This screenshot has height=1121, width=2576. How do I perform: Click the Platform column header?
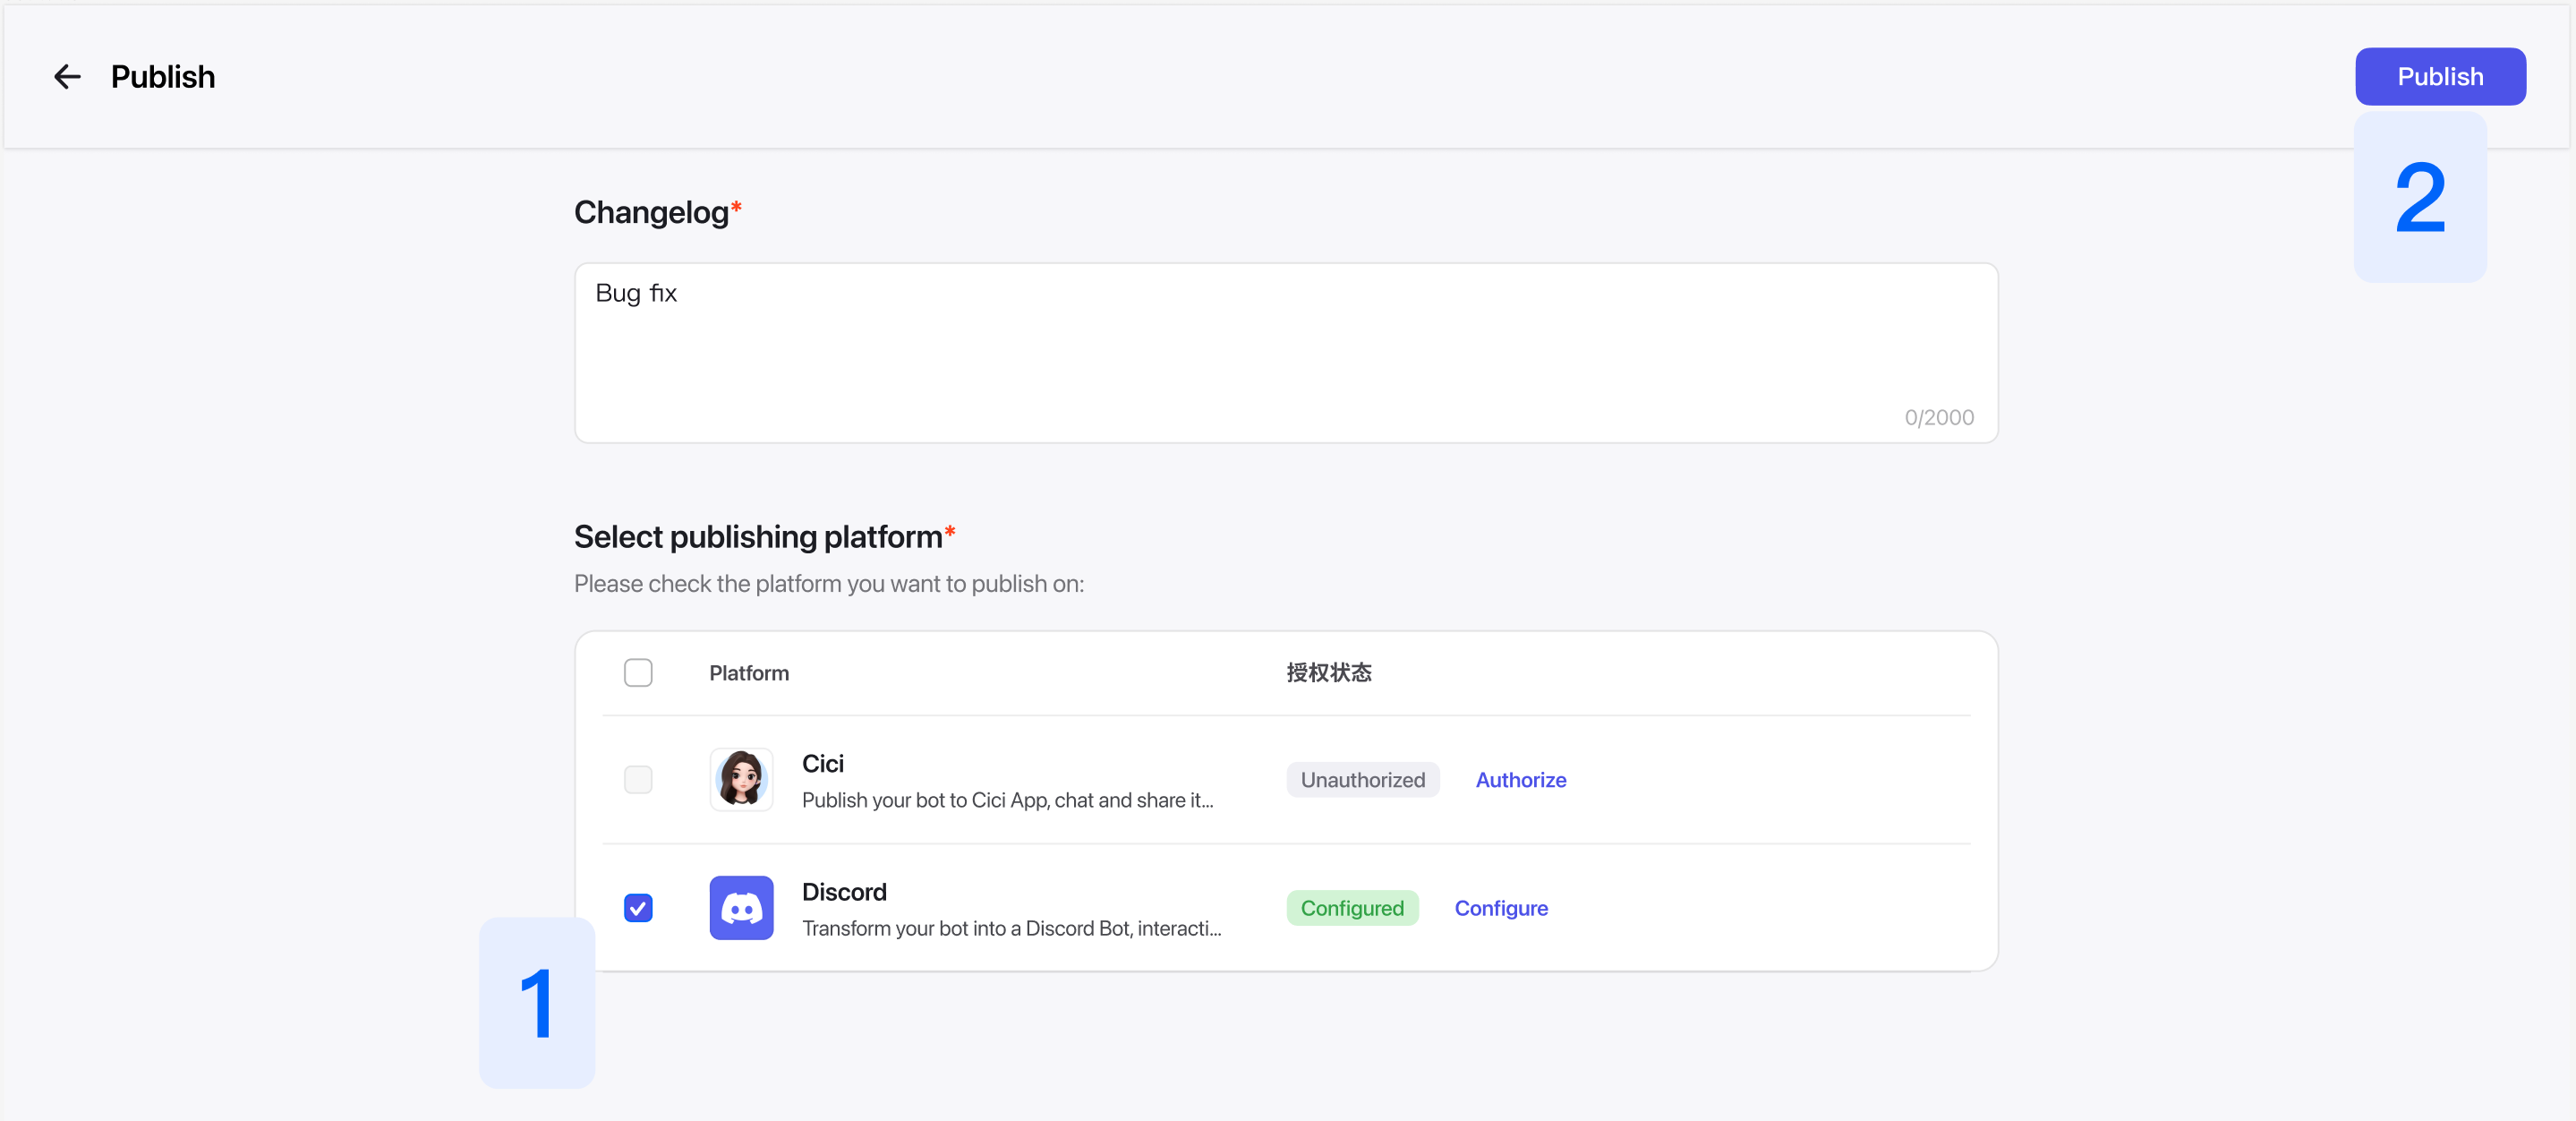[x=749, y=673]
